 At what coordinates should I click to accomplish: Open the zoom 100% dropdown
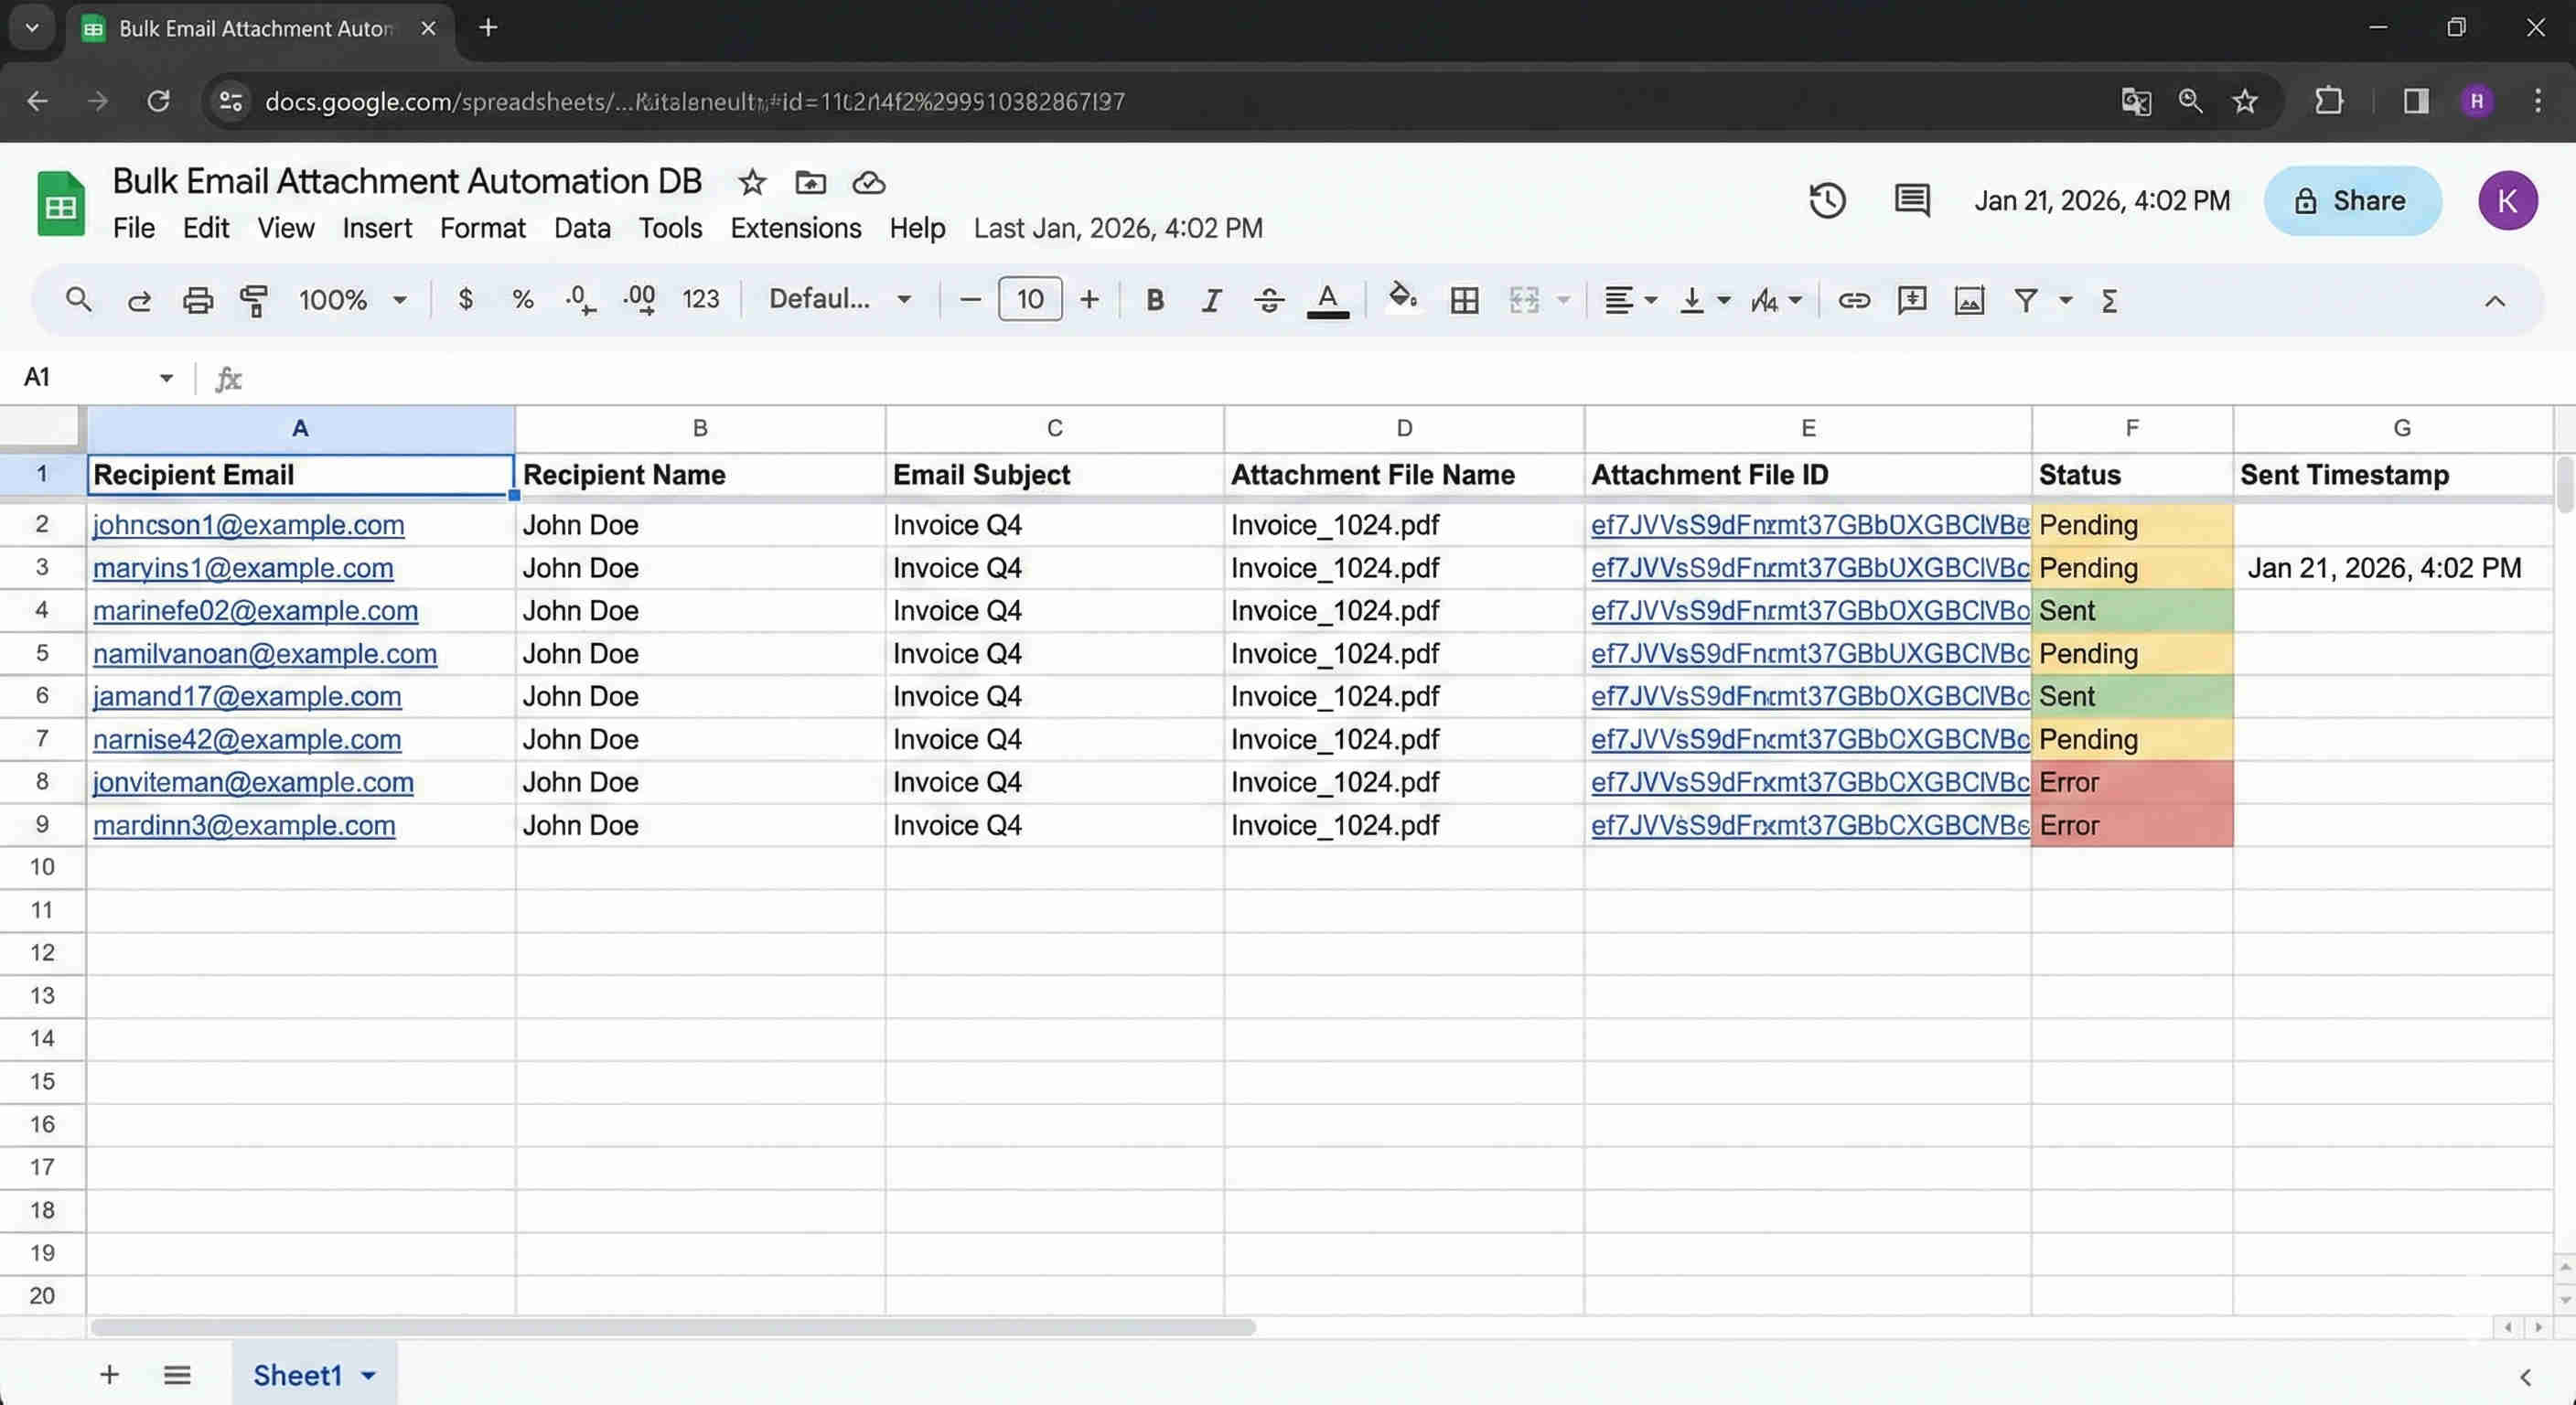[x=352, y=299]
